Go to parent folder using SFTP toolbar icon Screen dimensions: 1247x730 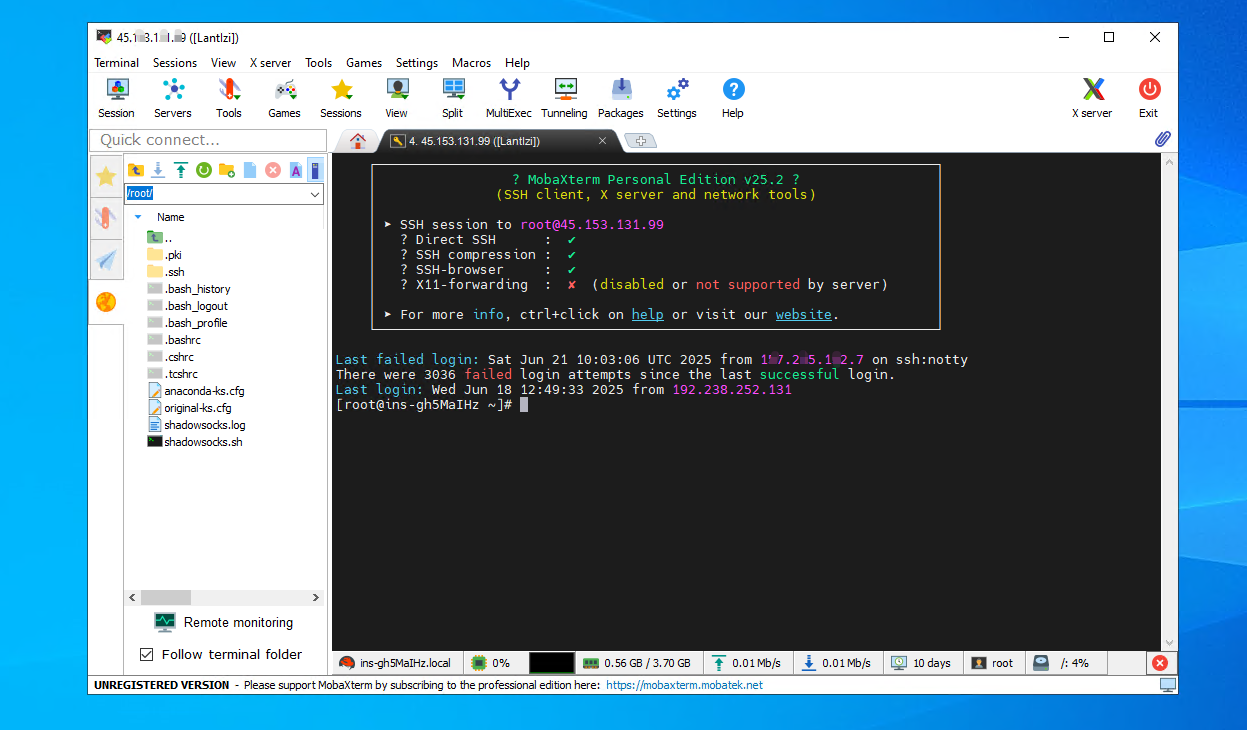[135, 170]
